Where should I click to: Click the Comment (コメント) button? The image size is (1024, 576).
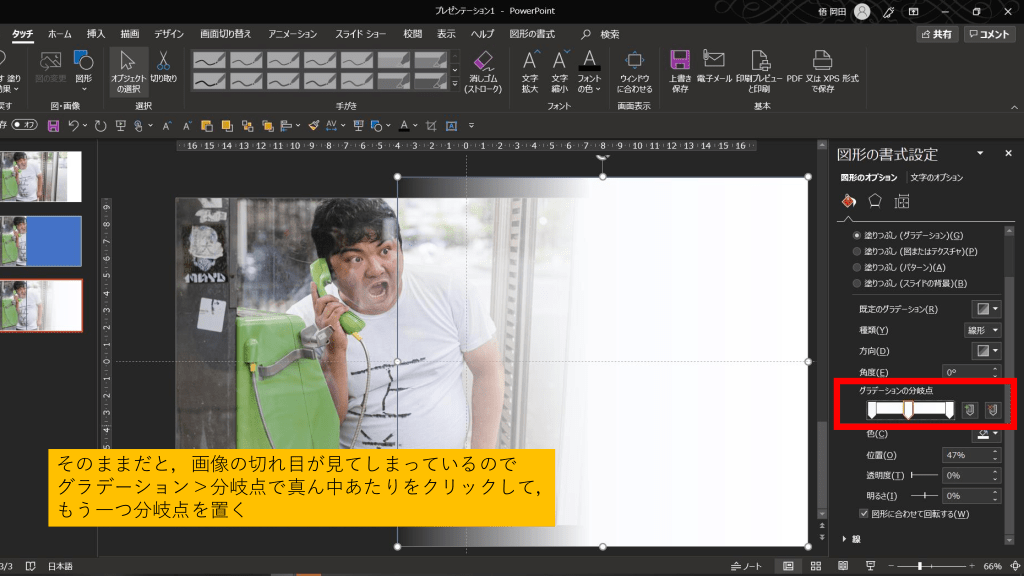[990, 34]
